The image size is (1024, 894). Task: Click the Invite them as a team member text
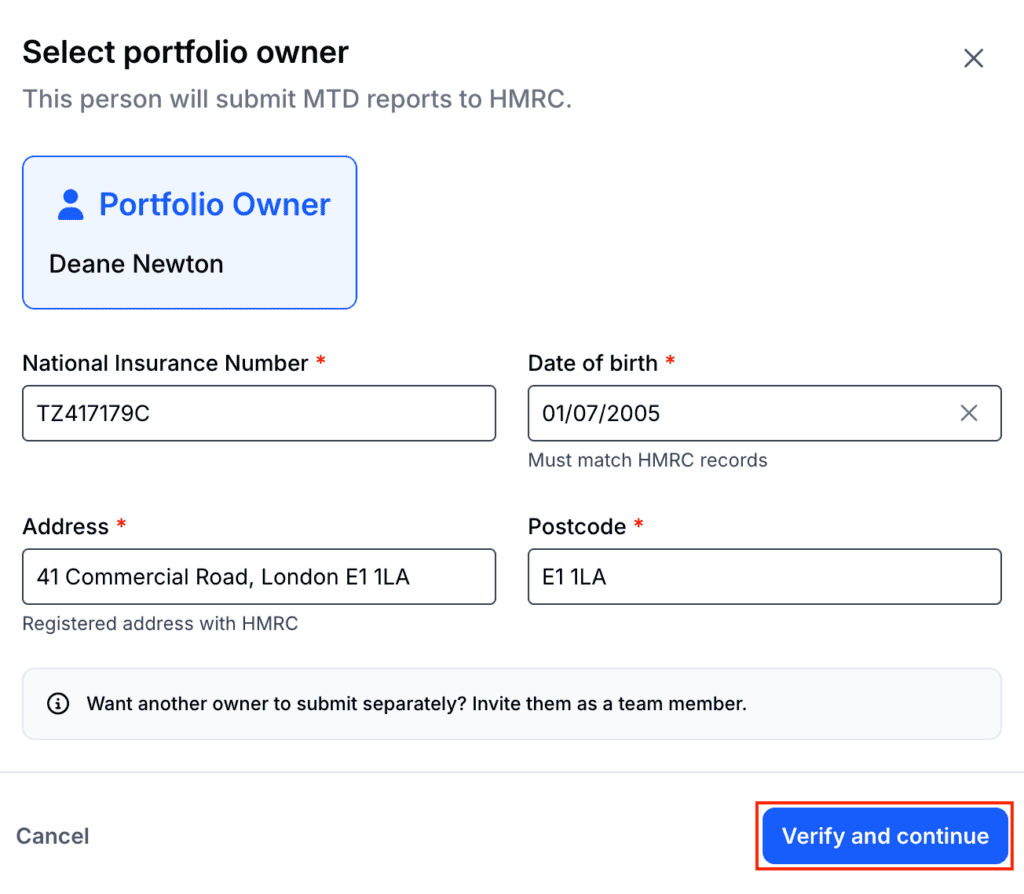pos(609,703)
